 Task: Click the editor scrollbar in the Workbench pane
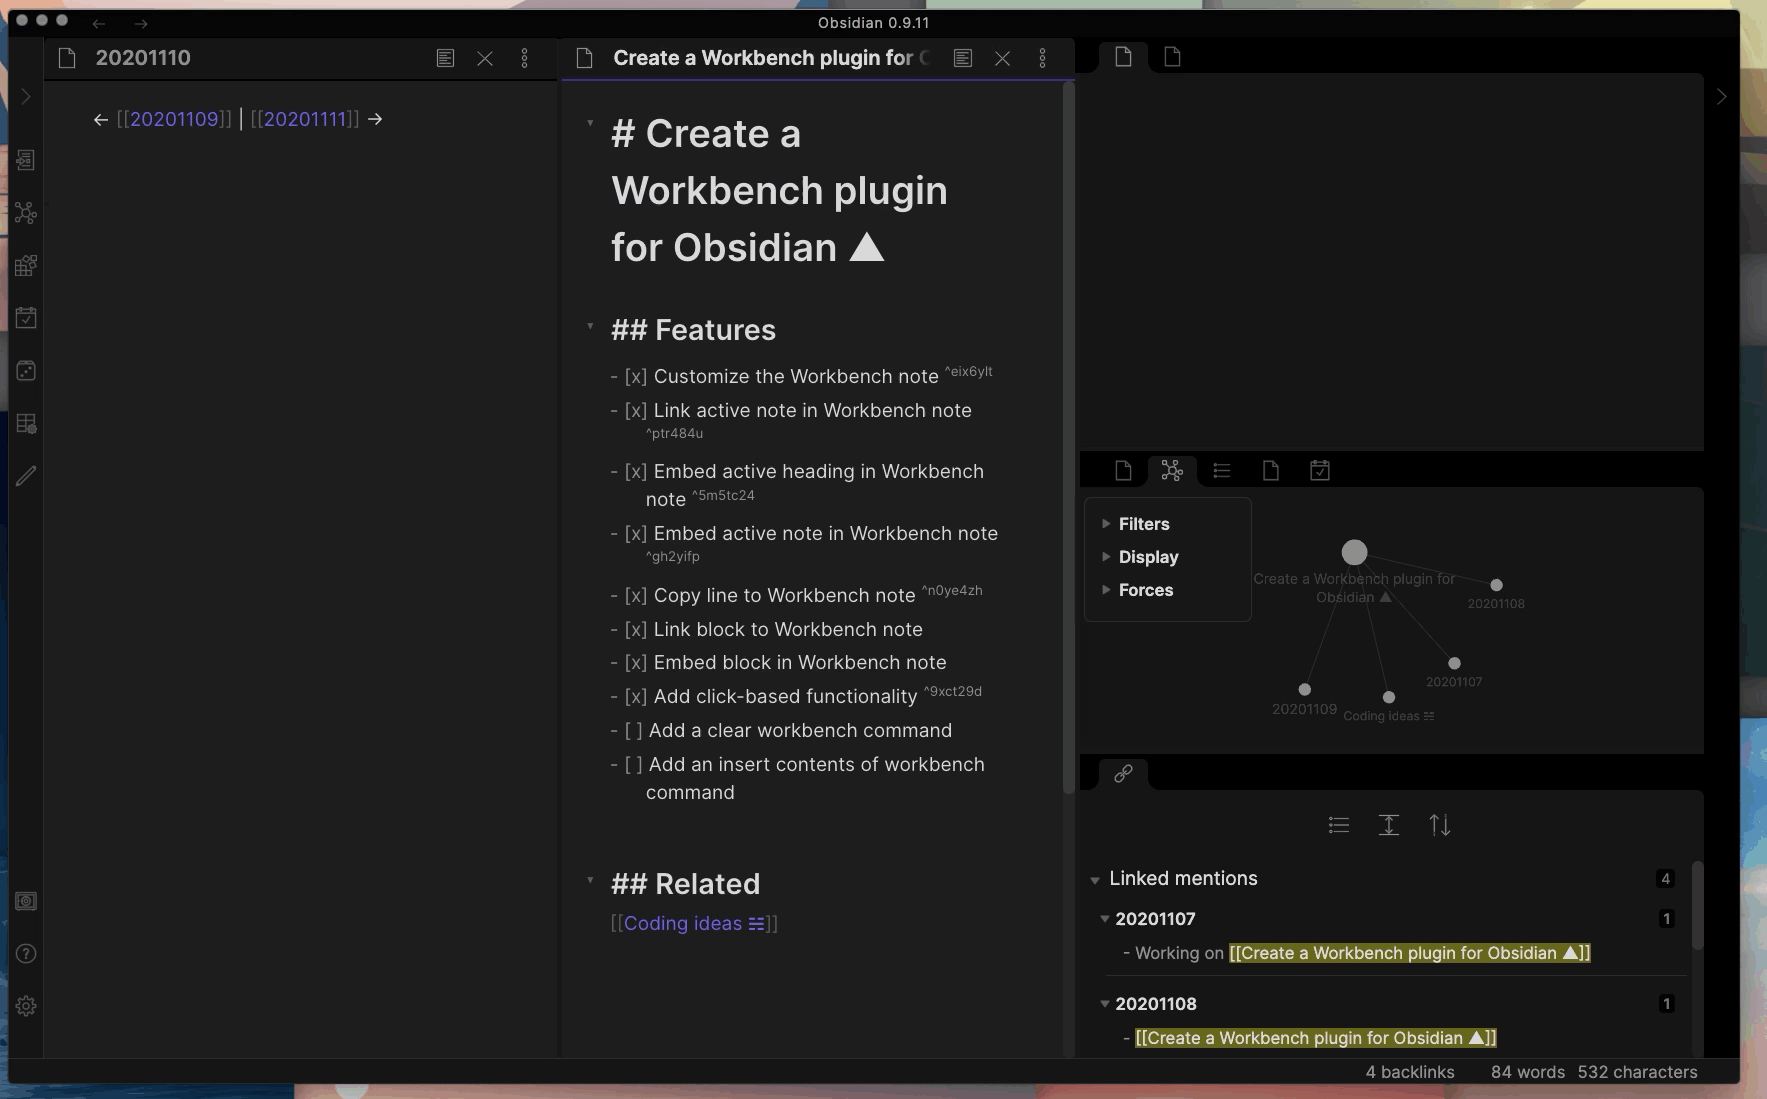[1068, 438]
